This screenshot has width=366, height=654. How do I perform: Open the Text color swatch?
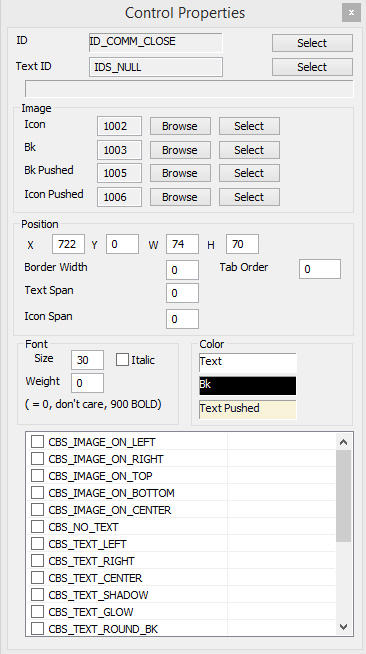pyautogui.click(x=248, y=362)
